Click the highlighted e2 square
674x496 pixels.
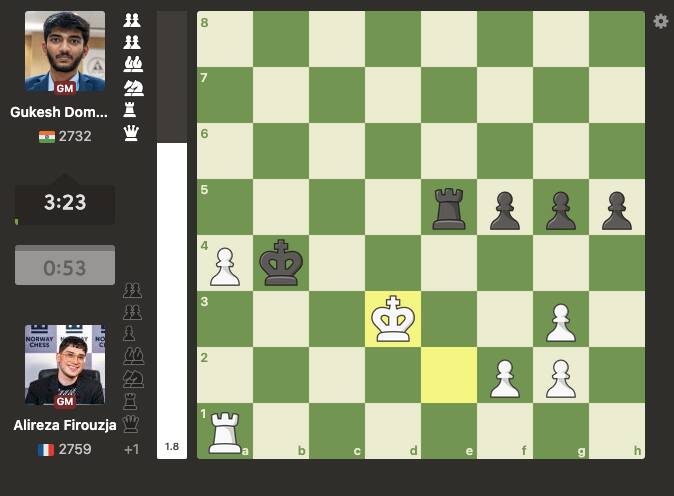click(x=449, y=375)
